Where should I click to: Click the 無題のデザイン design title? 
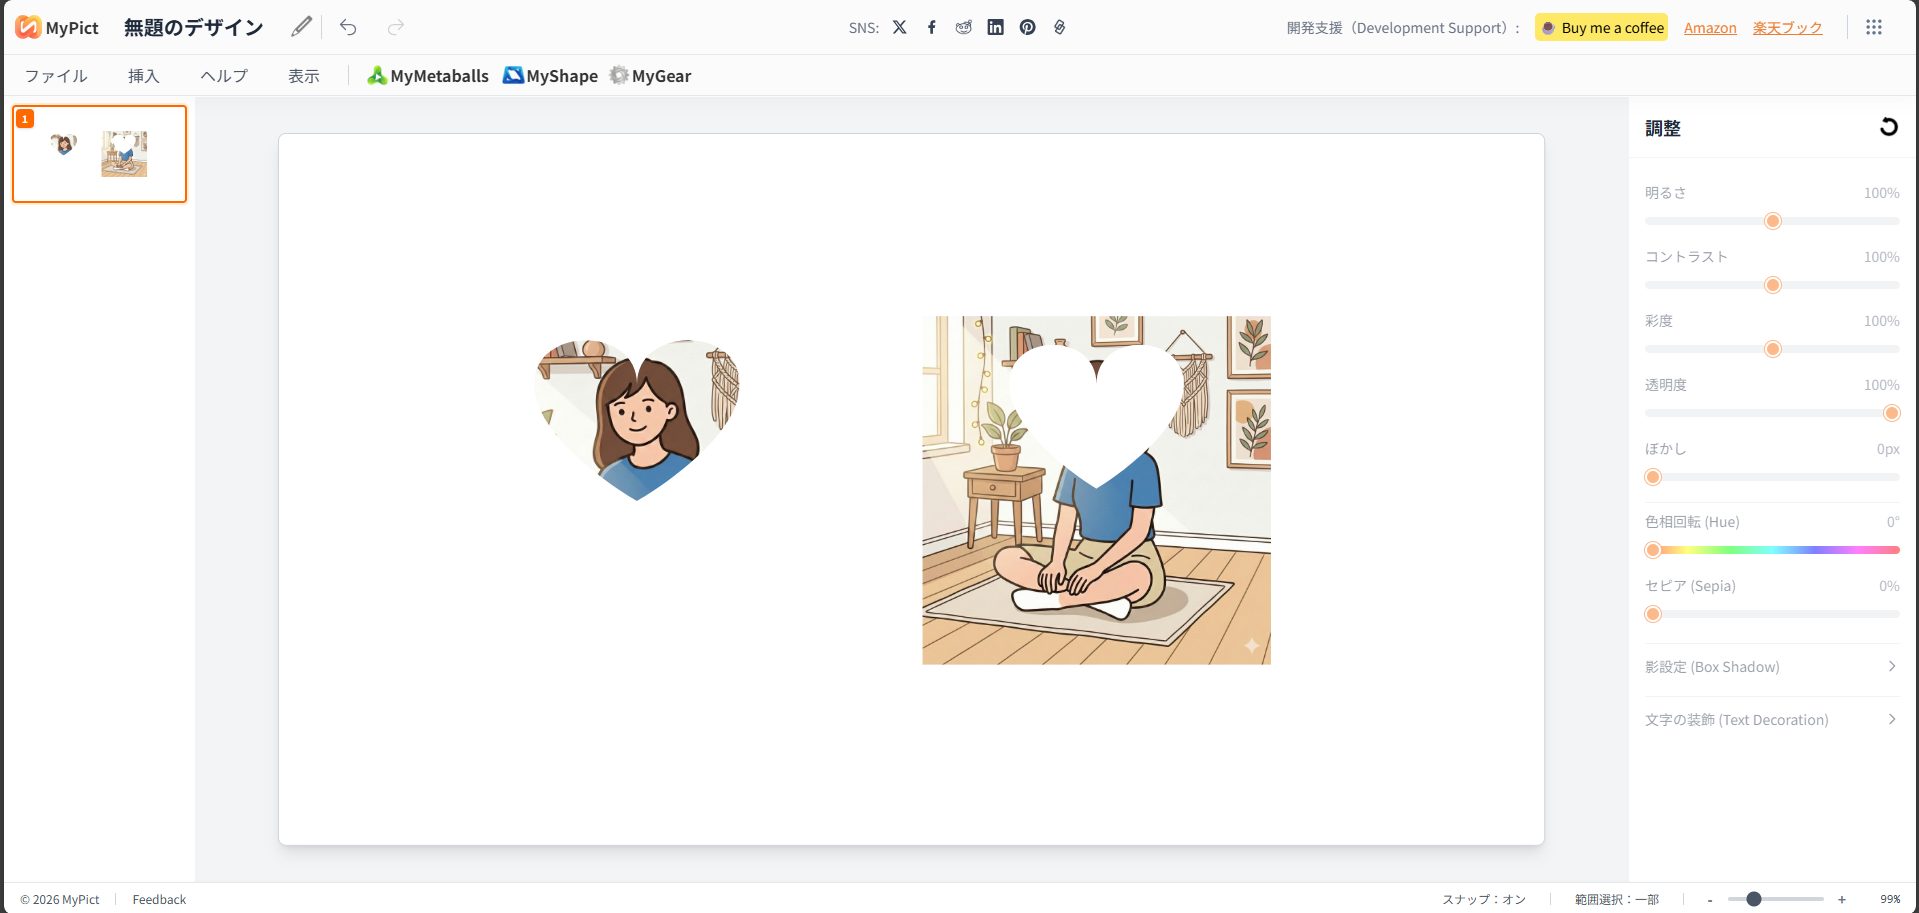[193, 27]
